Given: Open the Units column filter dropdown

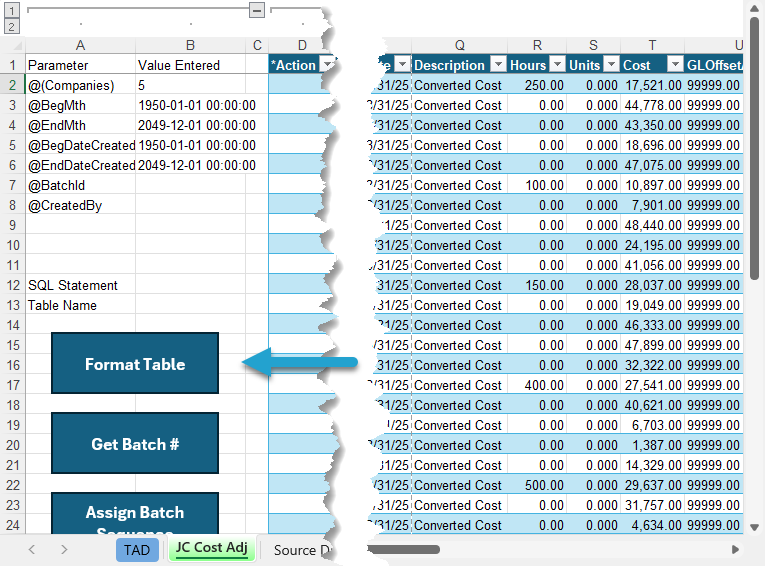Looking at the screenshot, I should coord(611,64).
